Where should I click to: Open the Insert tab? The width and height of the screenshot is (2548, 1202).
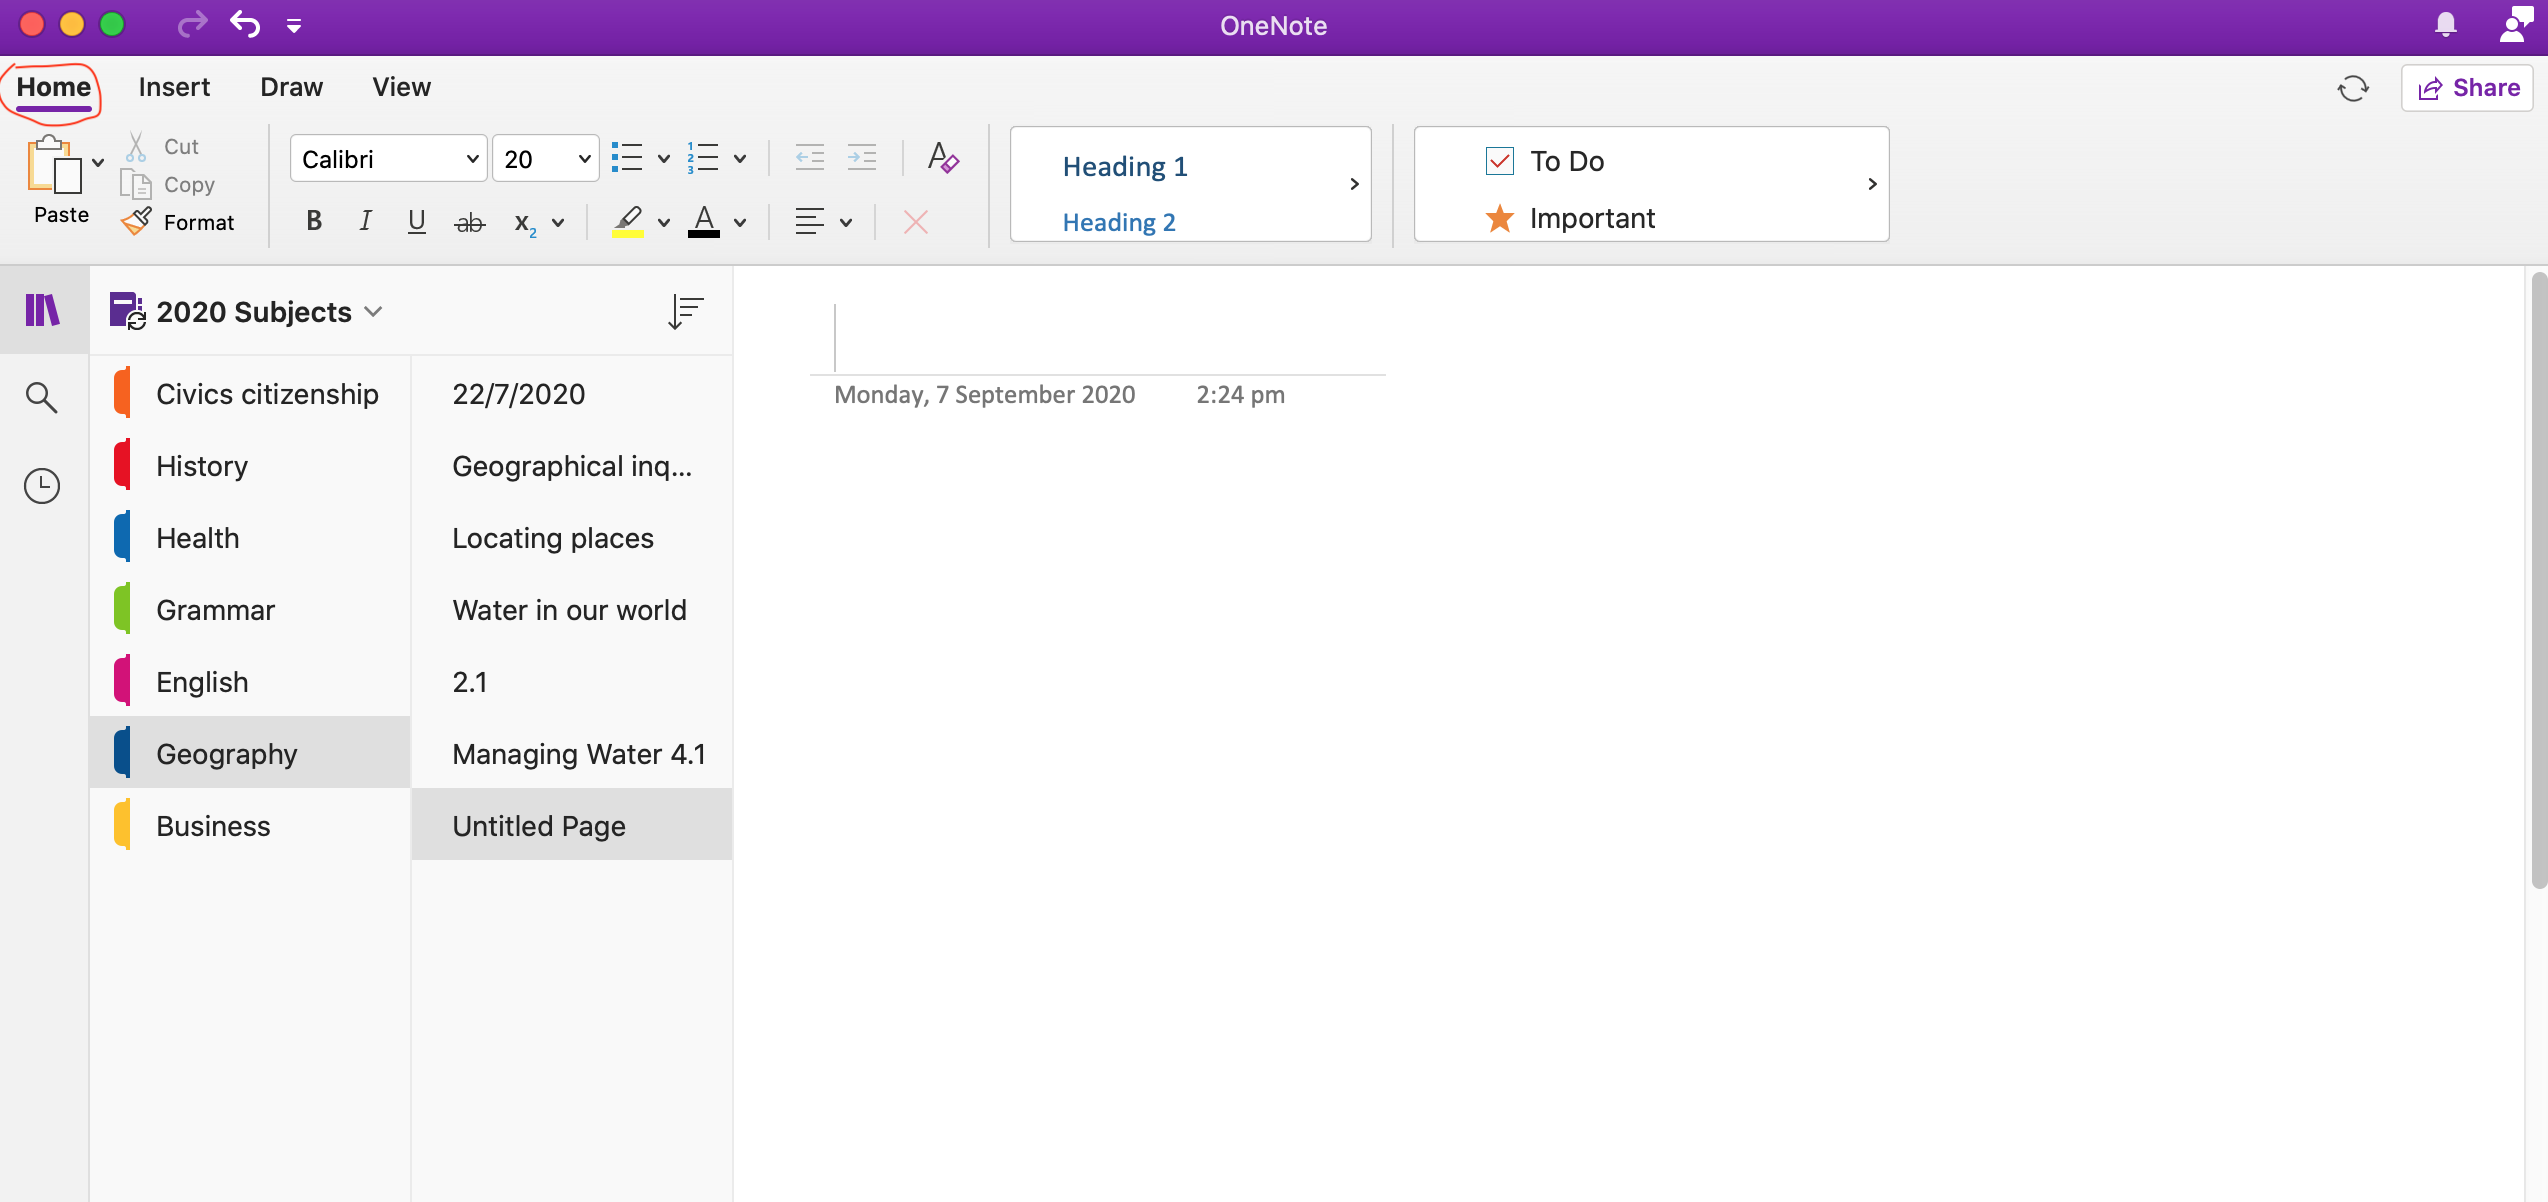174,86
